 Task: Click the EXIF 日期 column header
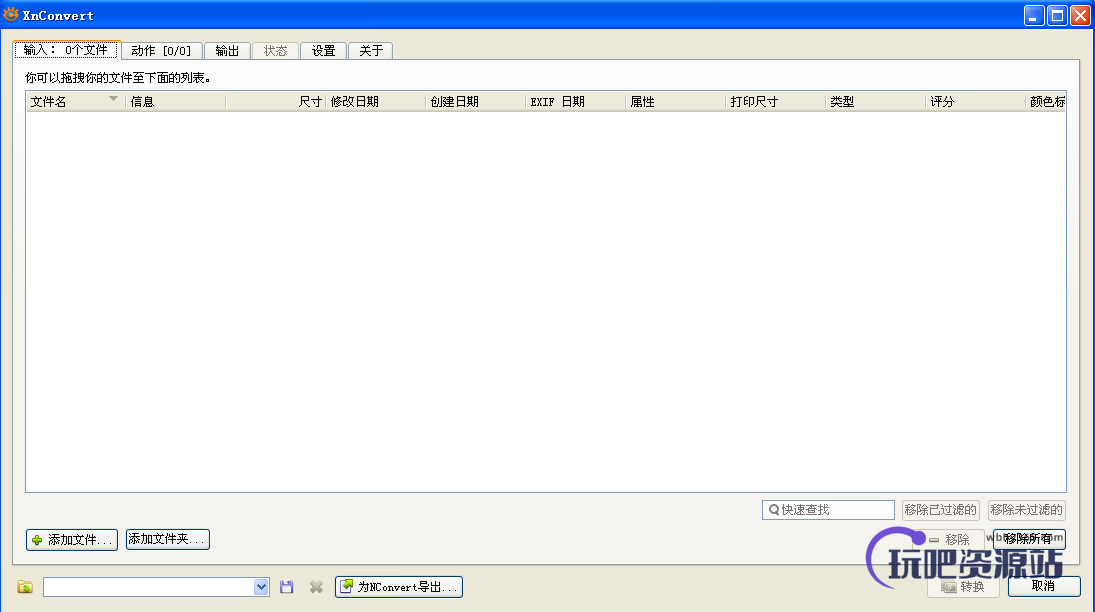(575, 102)
